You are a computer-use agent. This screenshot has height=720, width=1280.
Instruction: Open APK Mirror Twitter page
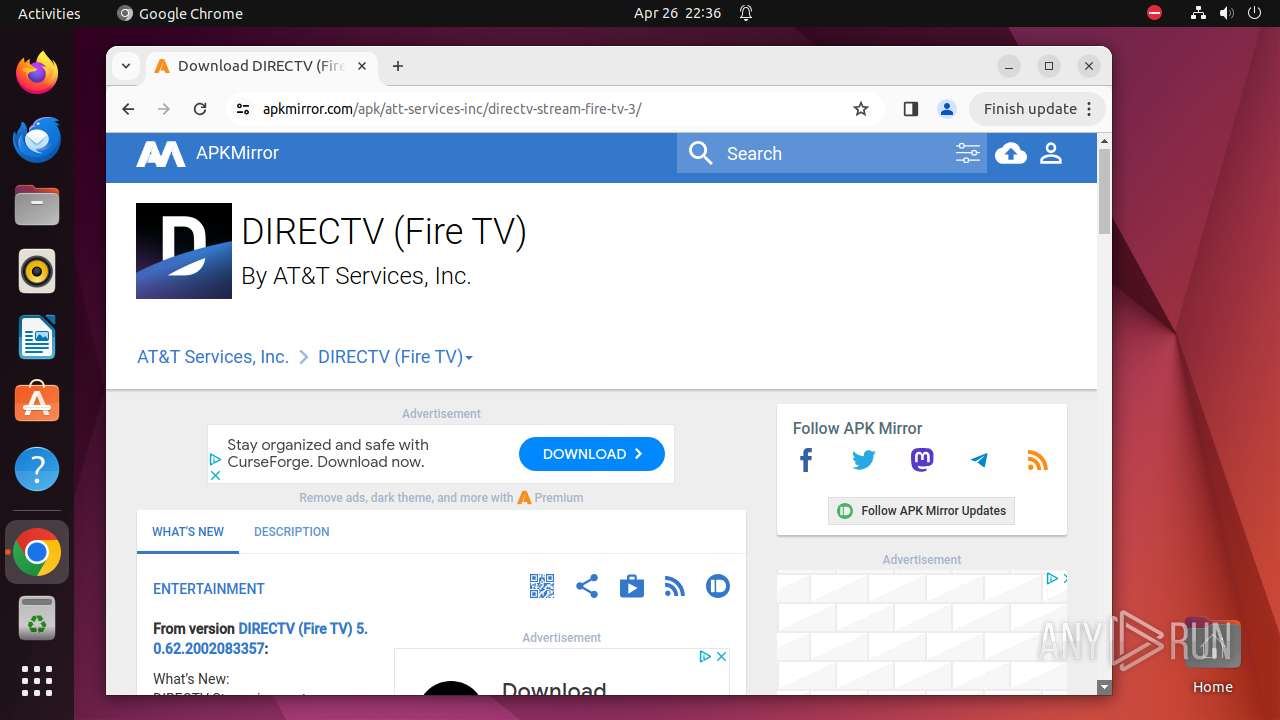click(x=864, y=460)
